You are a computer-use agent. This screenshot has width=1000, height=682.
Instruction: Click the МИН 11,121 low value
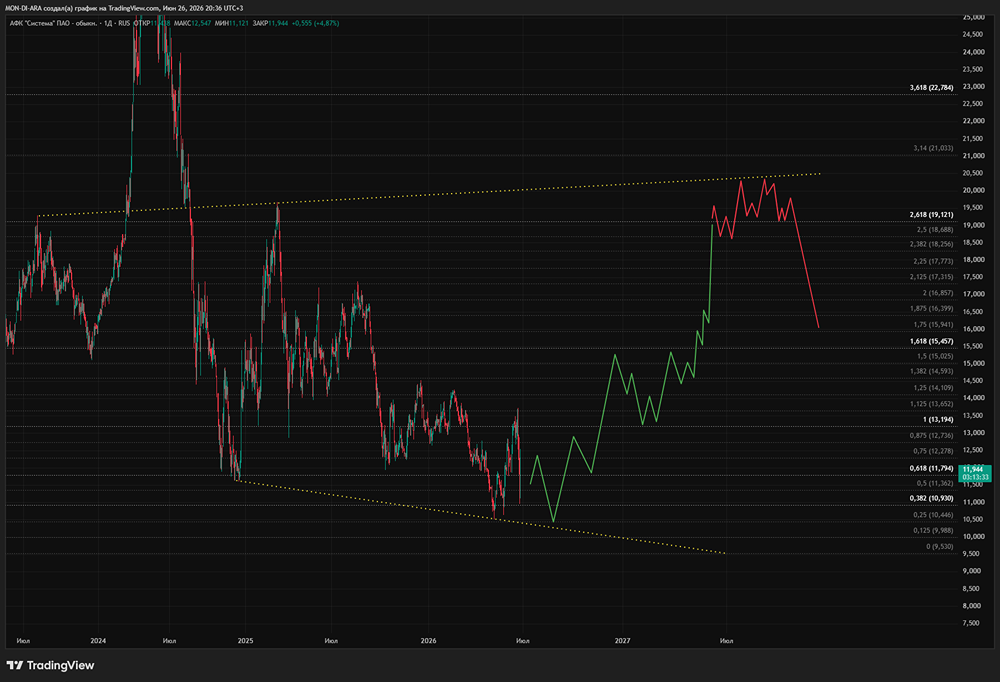point(232,23)
